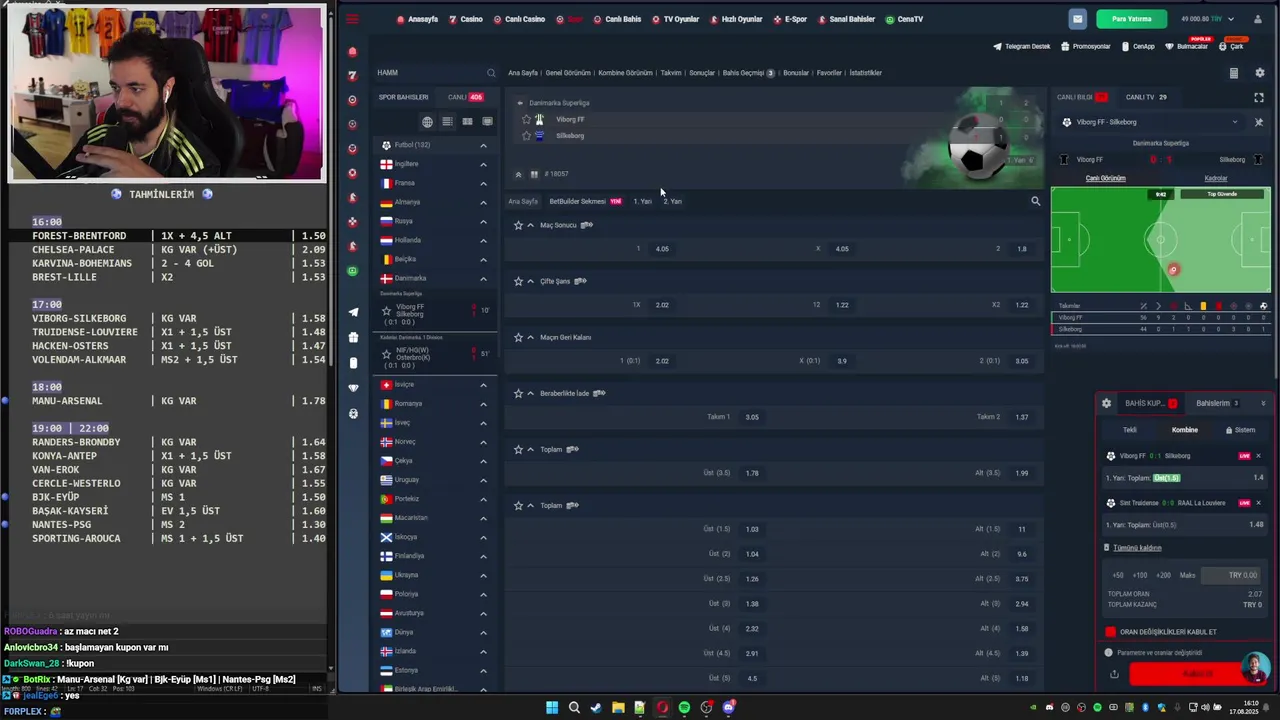The image size is (1280, 720).
Task: Open the Telegram Destek link
Action: click(x=1021, y=46)
